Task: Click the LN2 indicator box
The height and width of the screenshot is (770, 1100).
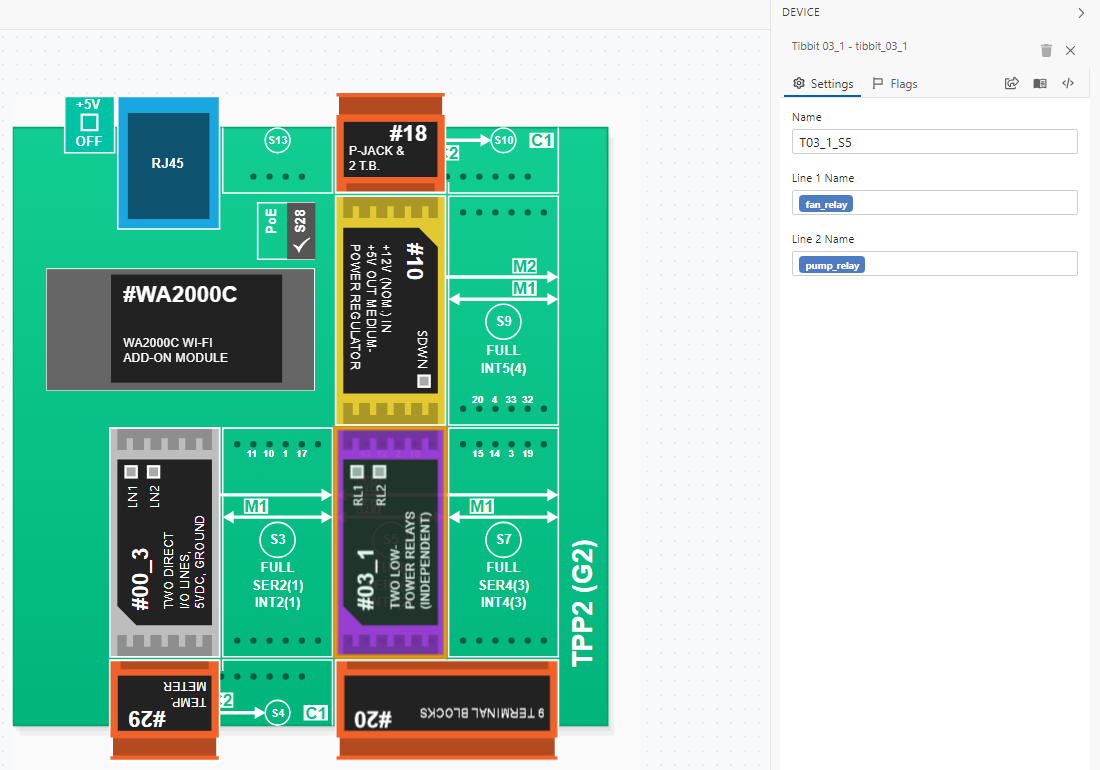Action: (154, 471)
